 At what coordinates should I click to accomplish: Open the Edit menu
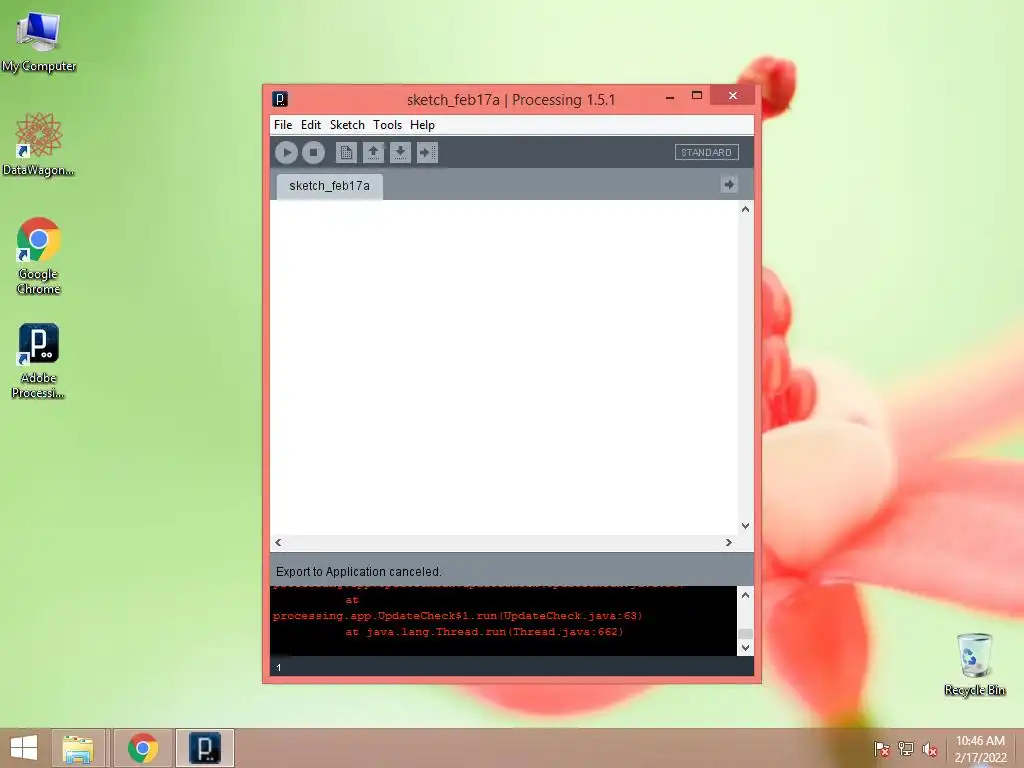tap(311, 125)
